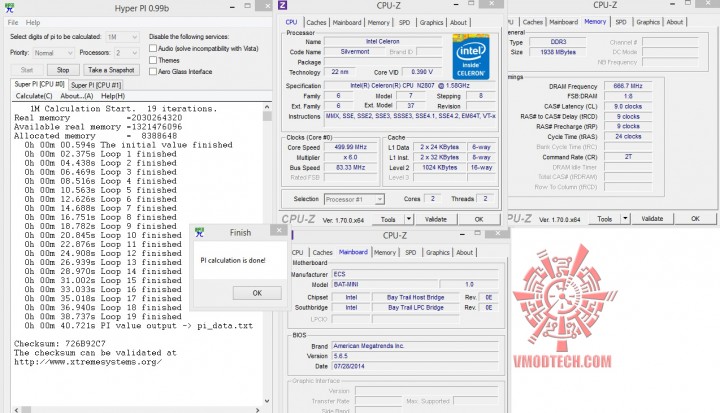Click Code Name field showing Silvermont
720x413 pixels.
(x=354, y=52)
